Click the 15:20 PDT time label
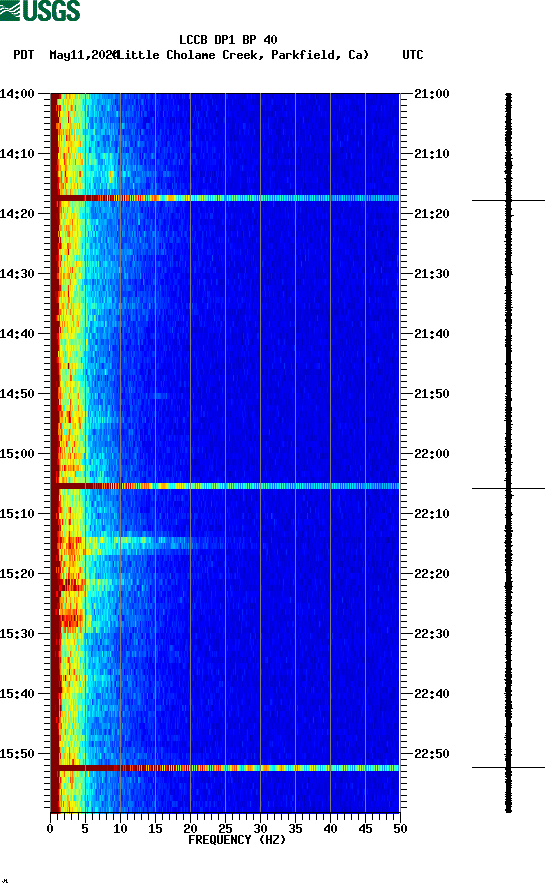This screenshot has height=892, width=552. click(17, 573)
